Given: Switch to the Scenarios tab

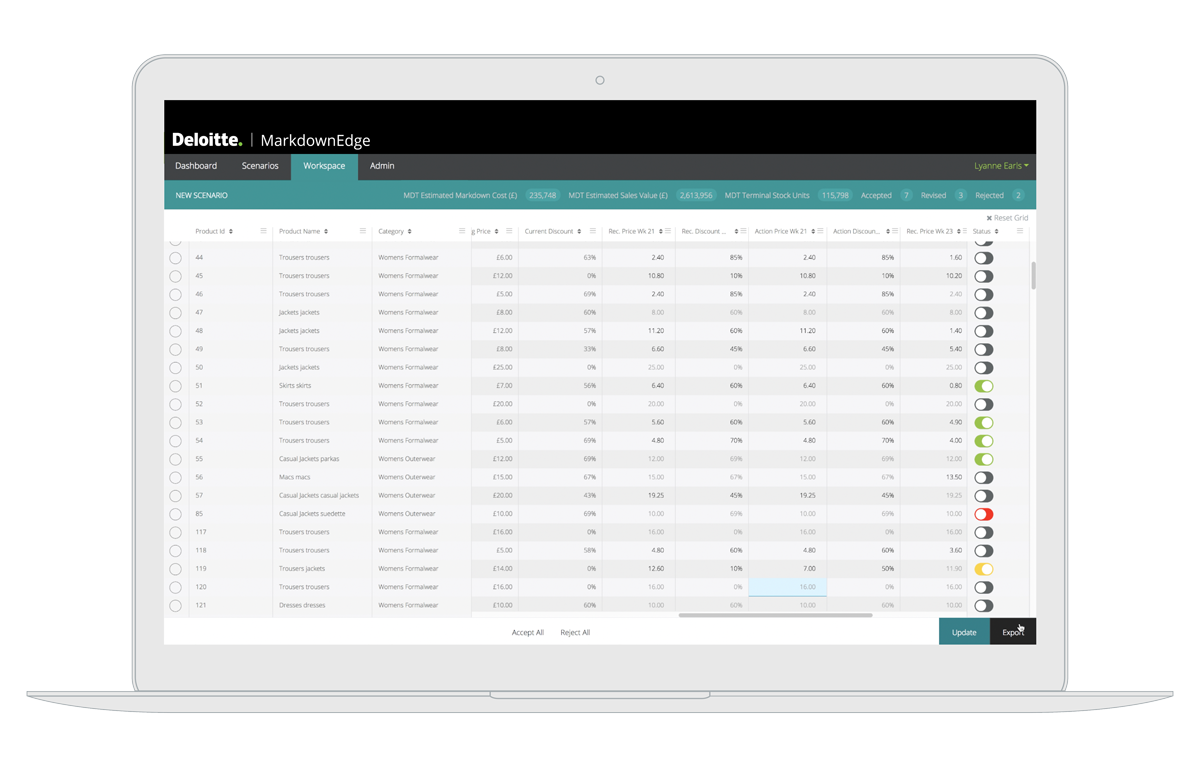Looking at the screenshot, I should pos(260,166).
